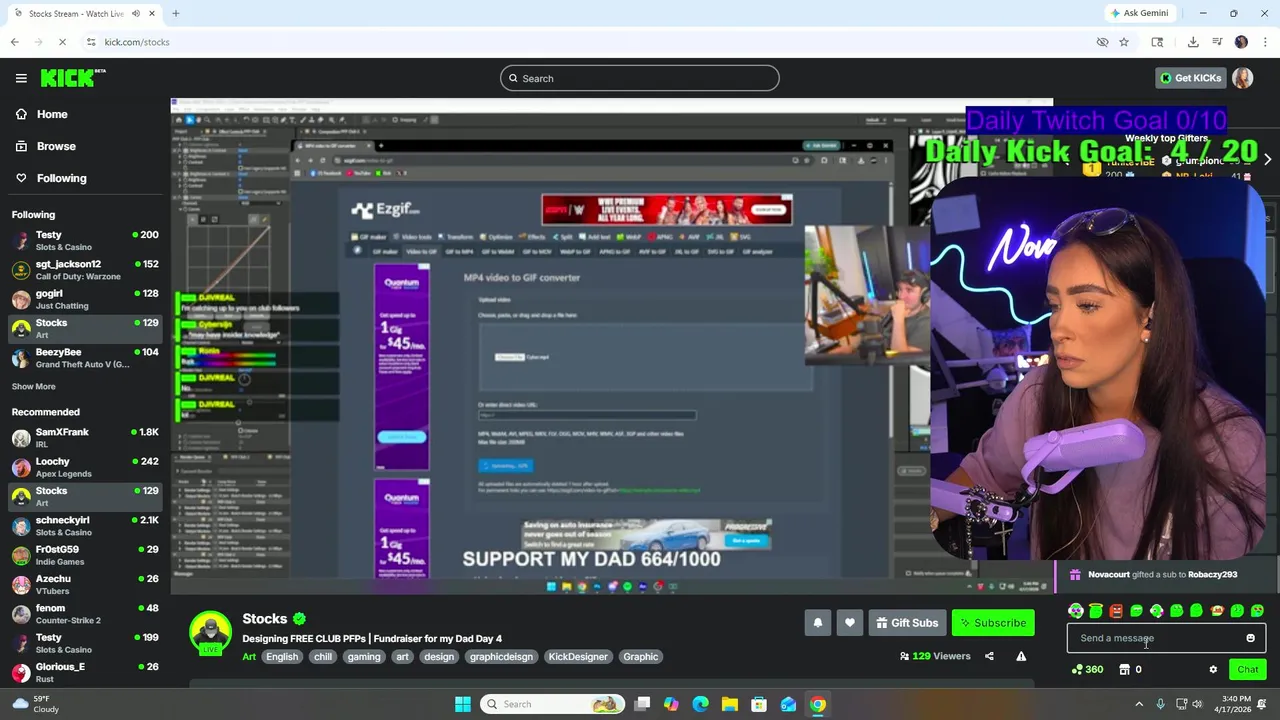The height and width of the screenshot is (720, 1280).
Task: Click the KICK logo
Action: click(x=73, y=78)
